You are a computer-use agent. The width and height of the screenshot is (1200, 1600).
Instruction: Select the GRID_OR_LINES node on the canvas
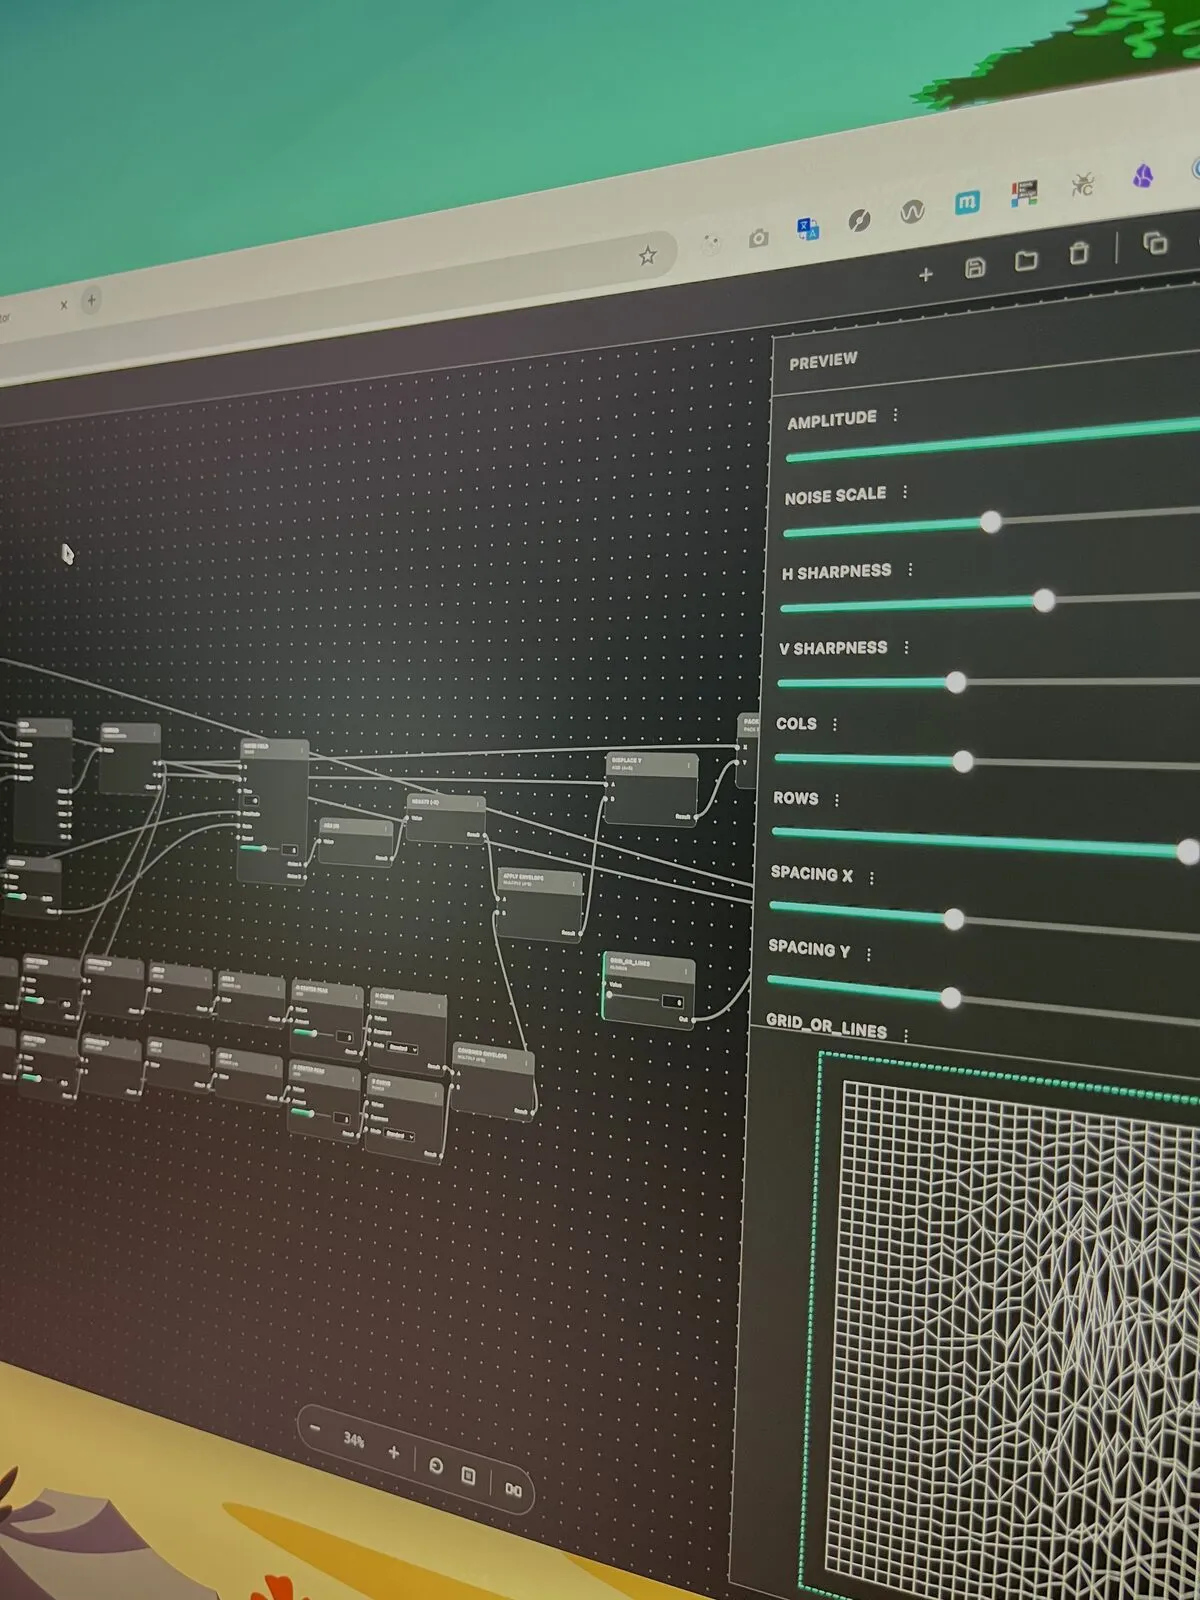(648, 988)
